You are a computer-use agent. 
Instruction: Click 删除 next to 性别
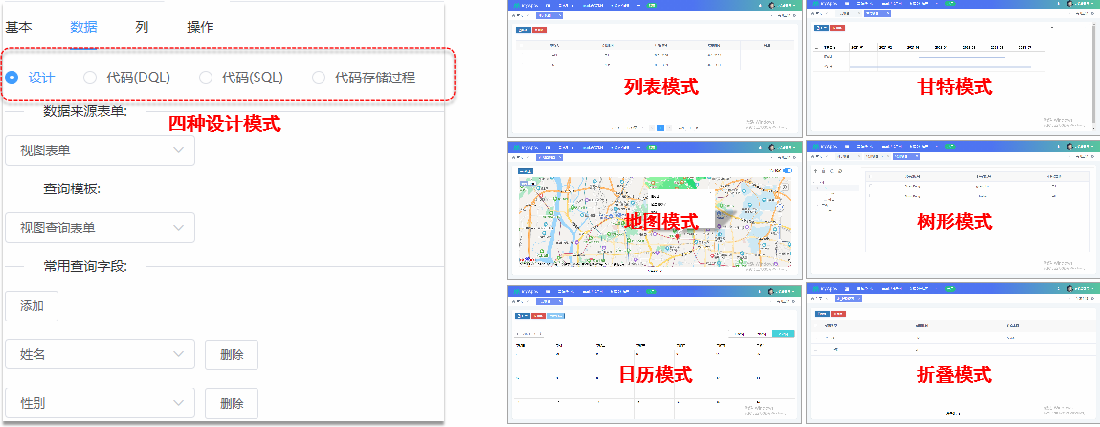[231, 402]
